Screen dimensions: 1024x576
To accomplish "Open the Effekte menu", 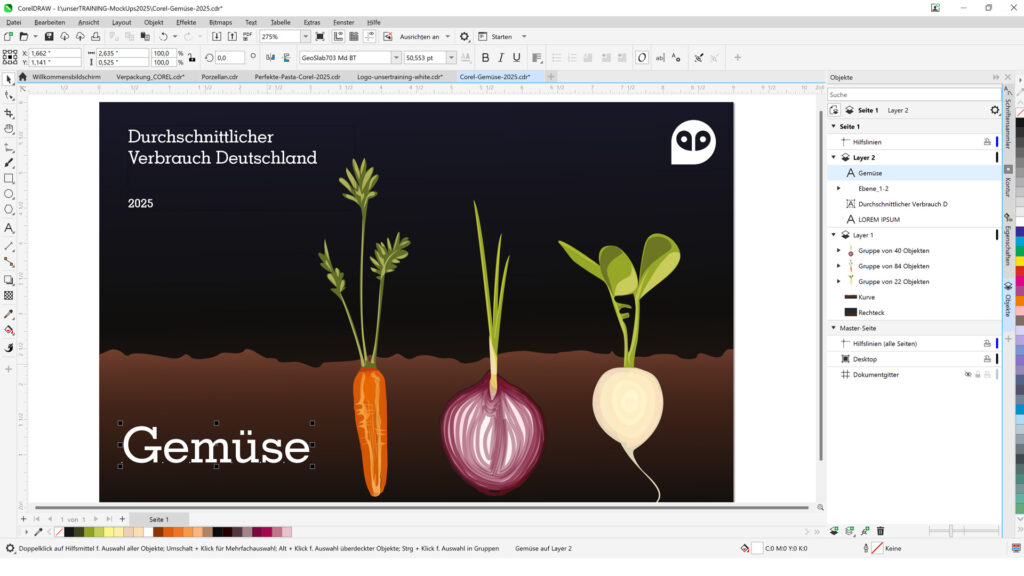I will (186, 22).
